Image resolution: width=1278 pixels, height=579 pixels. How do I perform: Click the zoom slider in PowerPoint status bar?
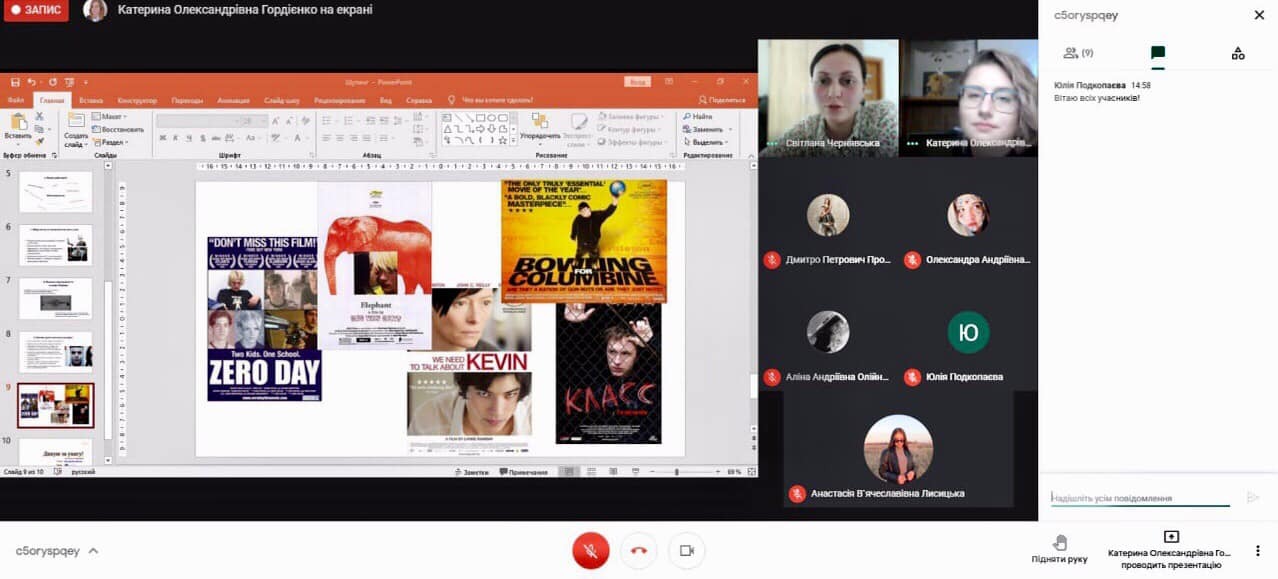pyautogui.click(x=678, y=472)
